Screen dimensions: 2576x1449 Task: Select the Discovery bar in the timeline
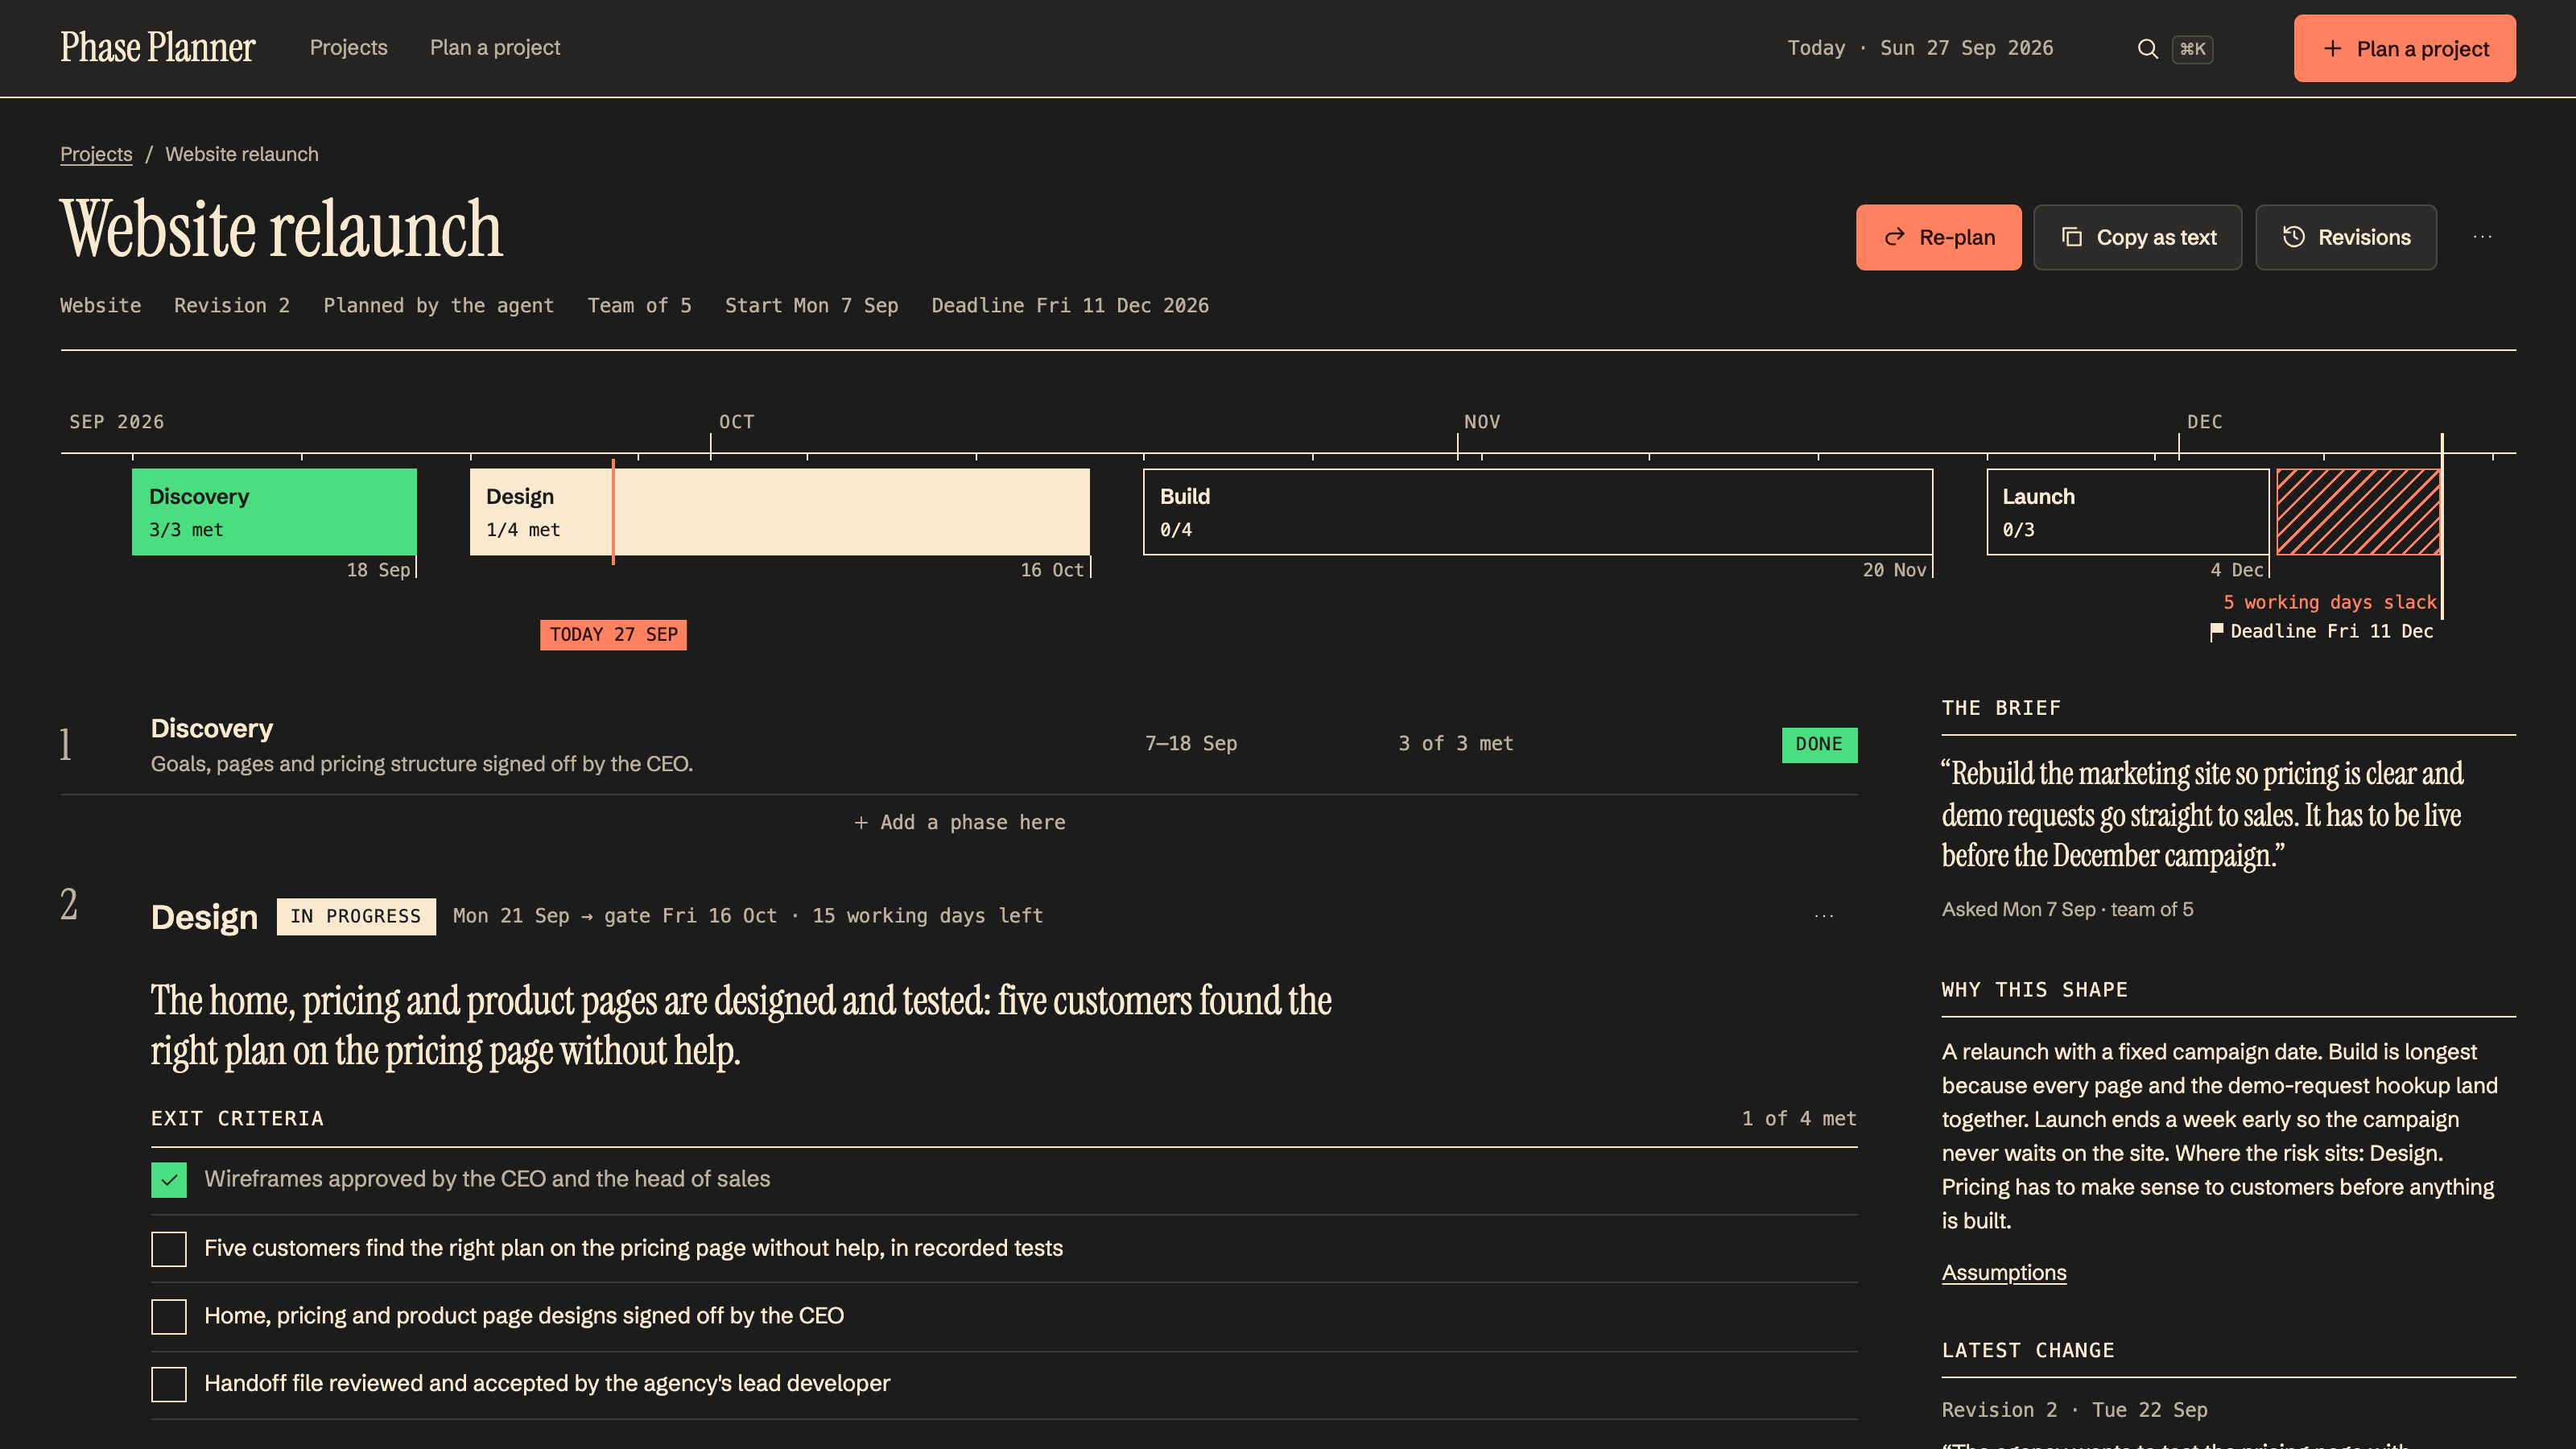(x=274, y=512)
